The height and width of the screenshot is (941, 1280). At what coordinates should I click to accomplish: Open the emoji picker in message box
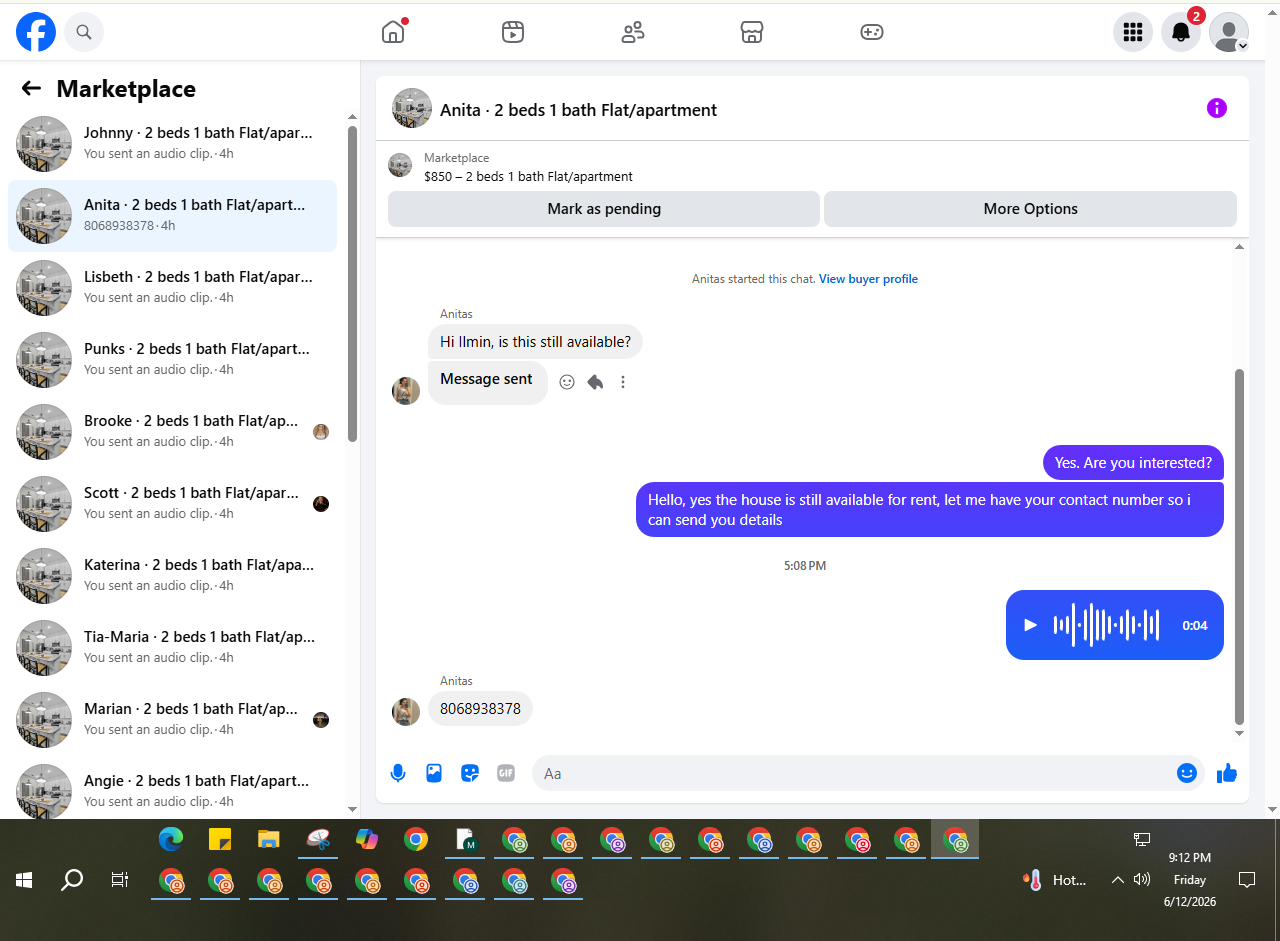coord(1187,773)
